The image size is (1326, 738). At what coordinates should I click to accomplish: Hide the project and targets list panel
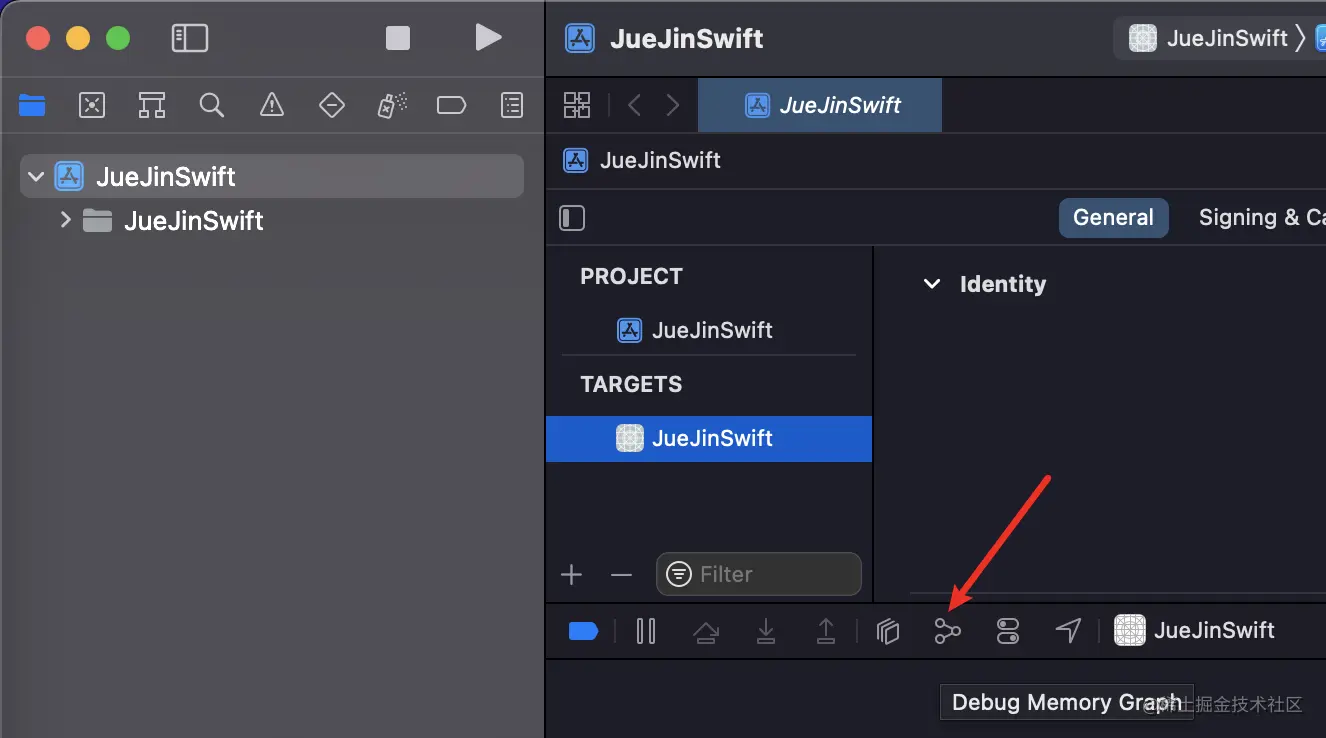[x=572, y=218]
